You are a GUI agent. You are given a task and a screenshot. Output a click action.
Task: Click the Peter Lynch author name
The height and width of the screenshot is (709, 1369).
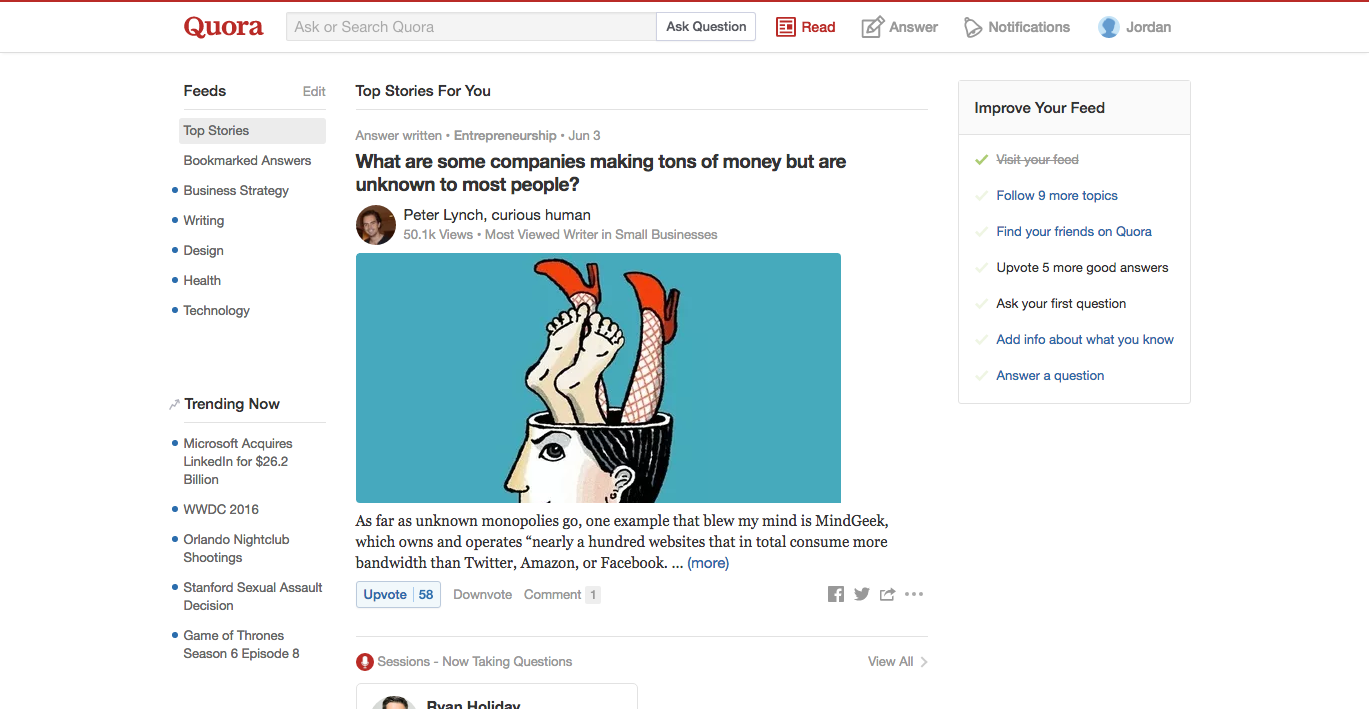[443, 215]
